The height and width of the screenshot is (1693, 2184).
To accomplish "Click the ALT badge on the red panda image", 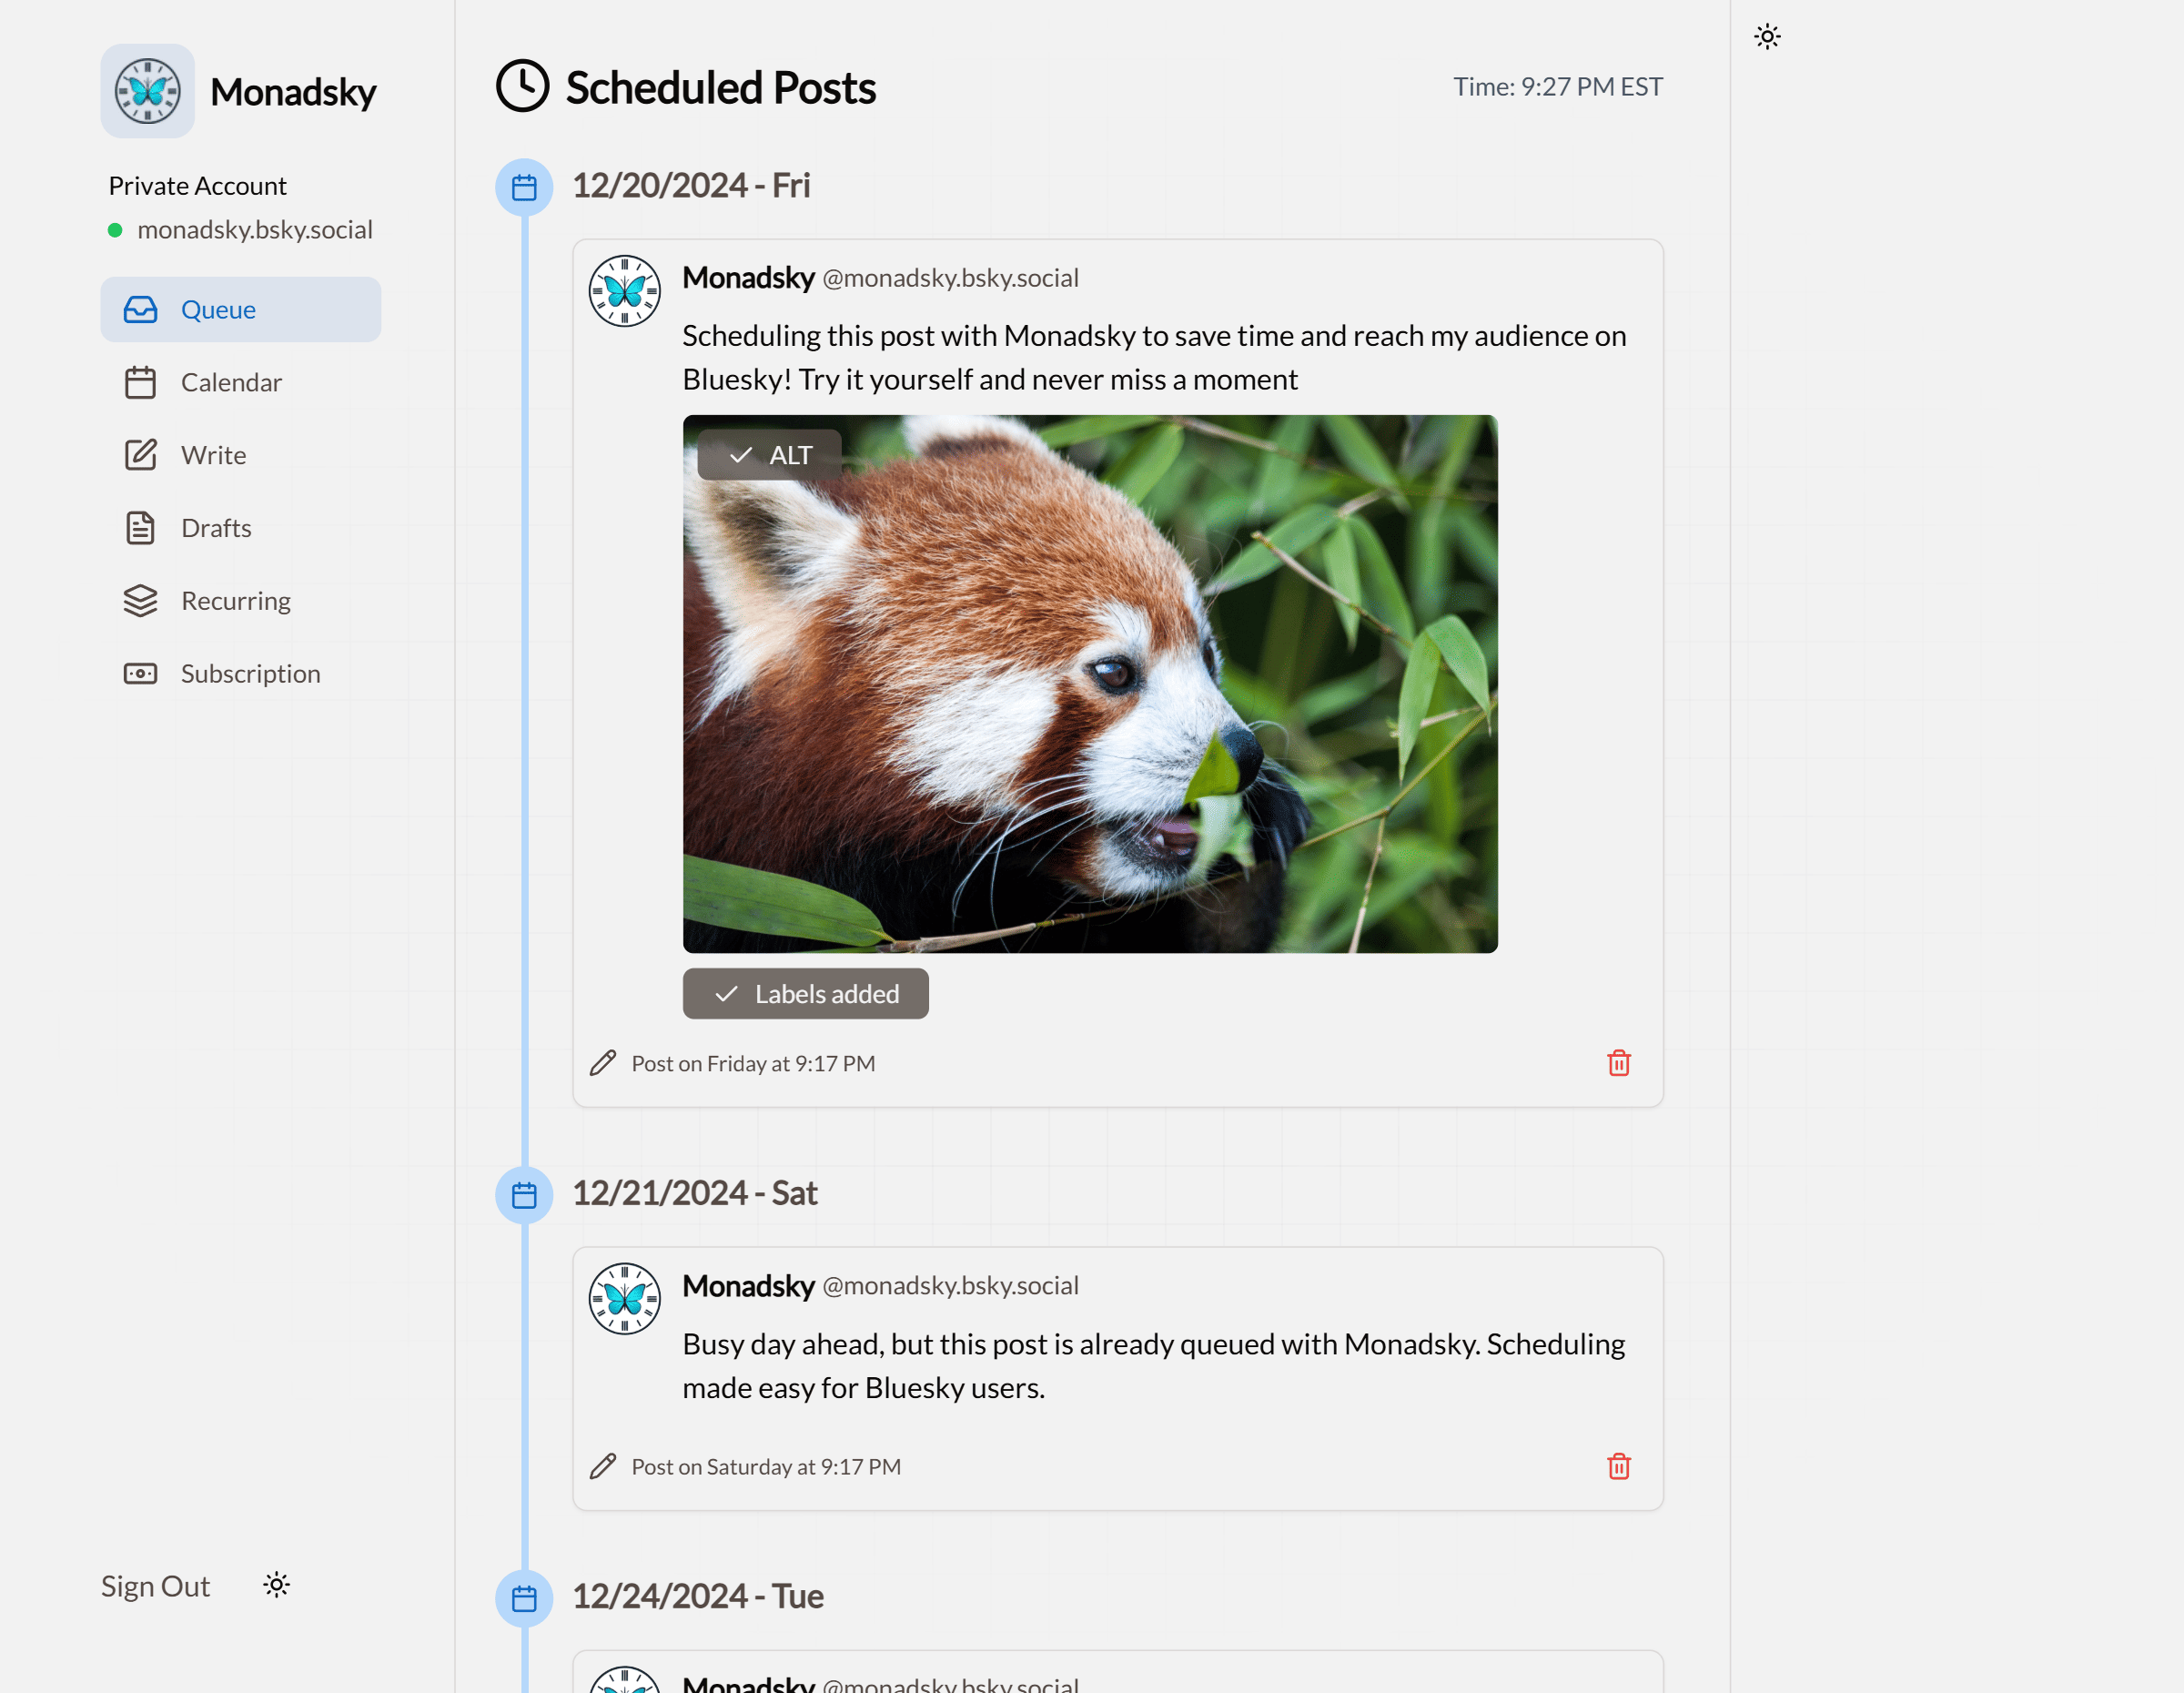I will click(769, 455).
